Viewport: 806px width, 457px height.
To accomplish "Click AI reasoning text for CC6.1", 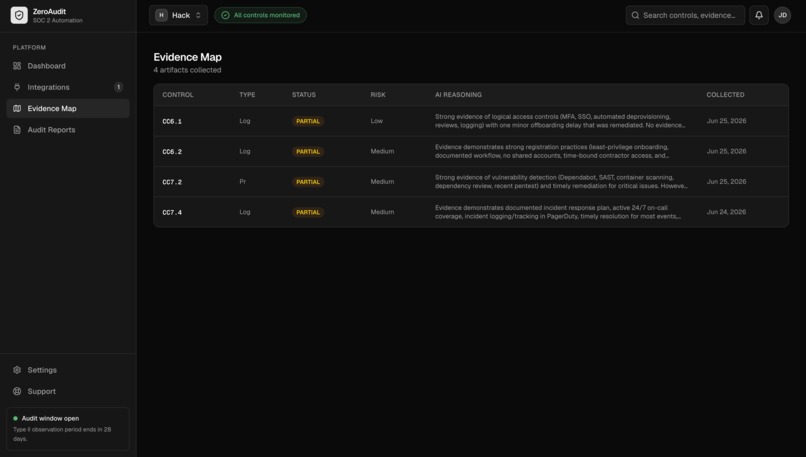I will [560, 121].
